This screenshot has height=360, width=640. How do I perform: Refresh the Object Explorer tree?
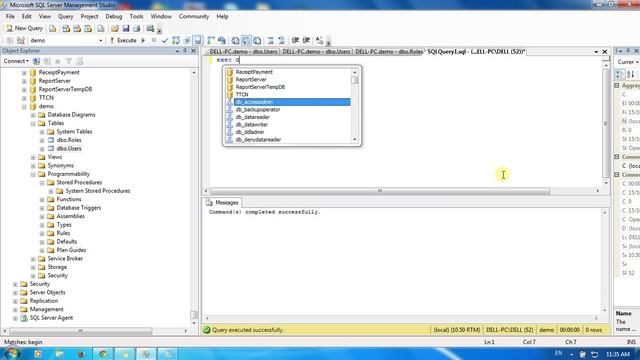pyautogui.click(x=80, y=61)
